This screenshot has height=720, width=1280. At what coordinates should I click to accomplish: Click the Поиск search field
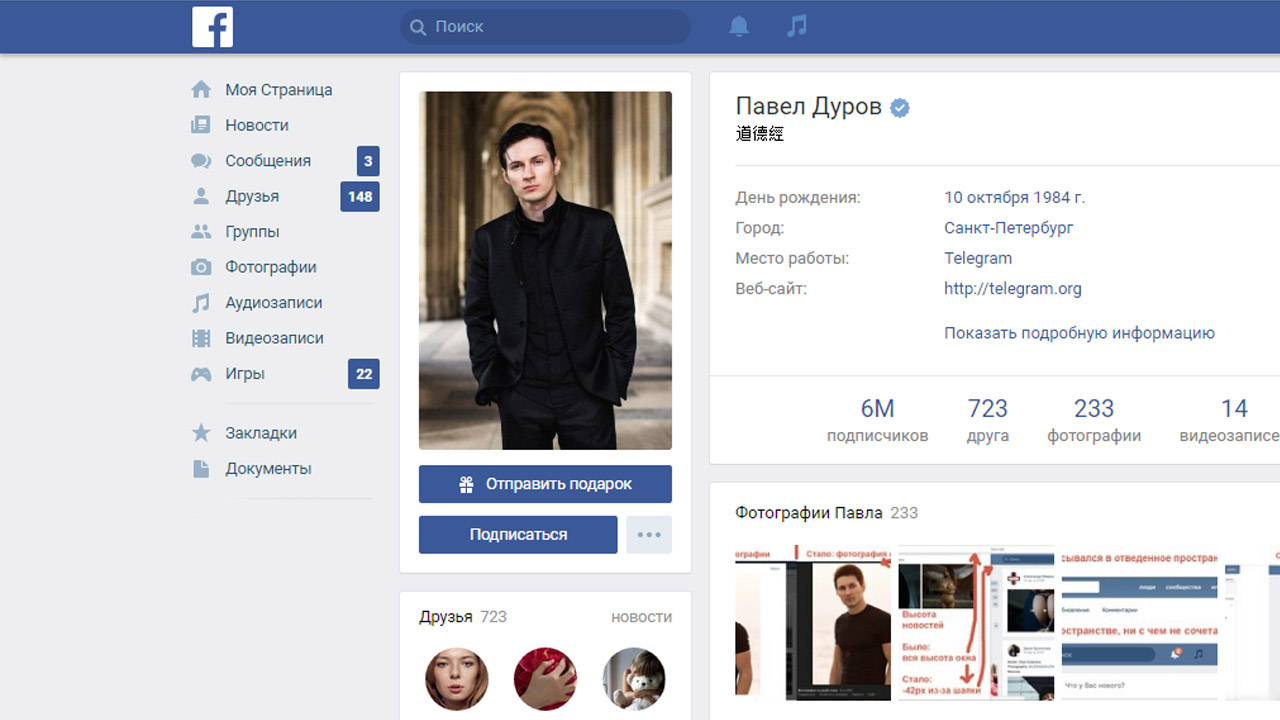[545, 27]
